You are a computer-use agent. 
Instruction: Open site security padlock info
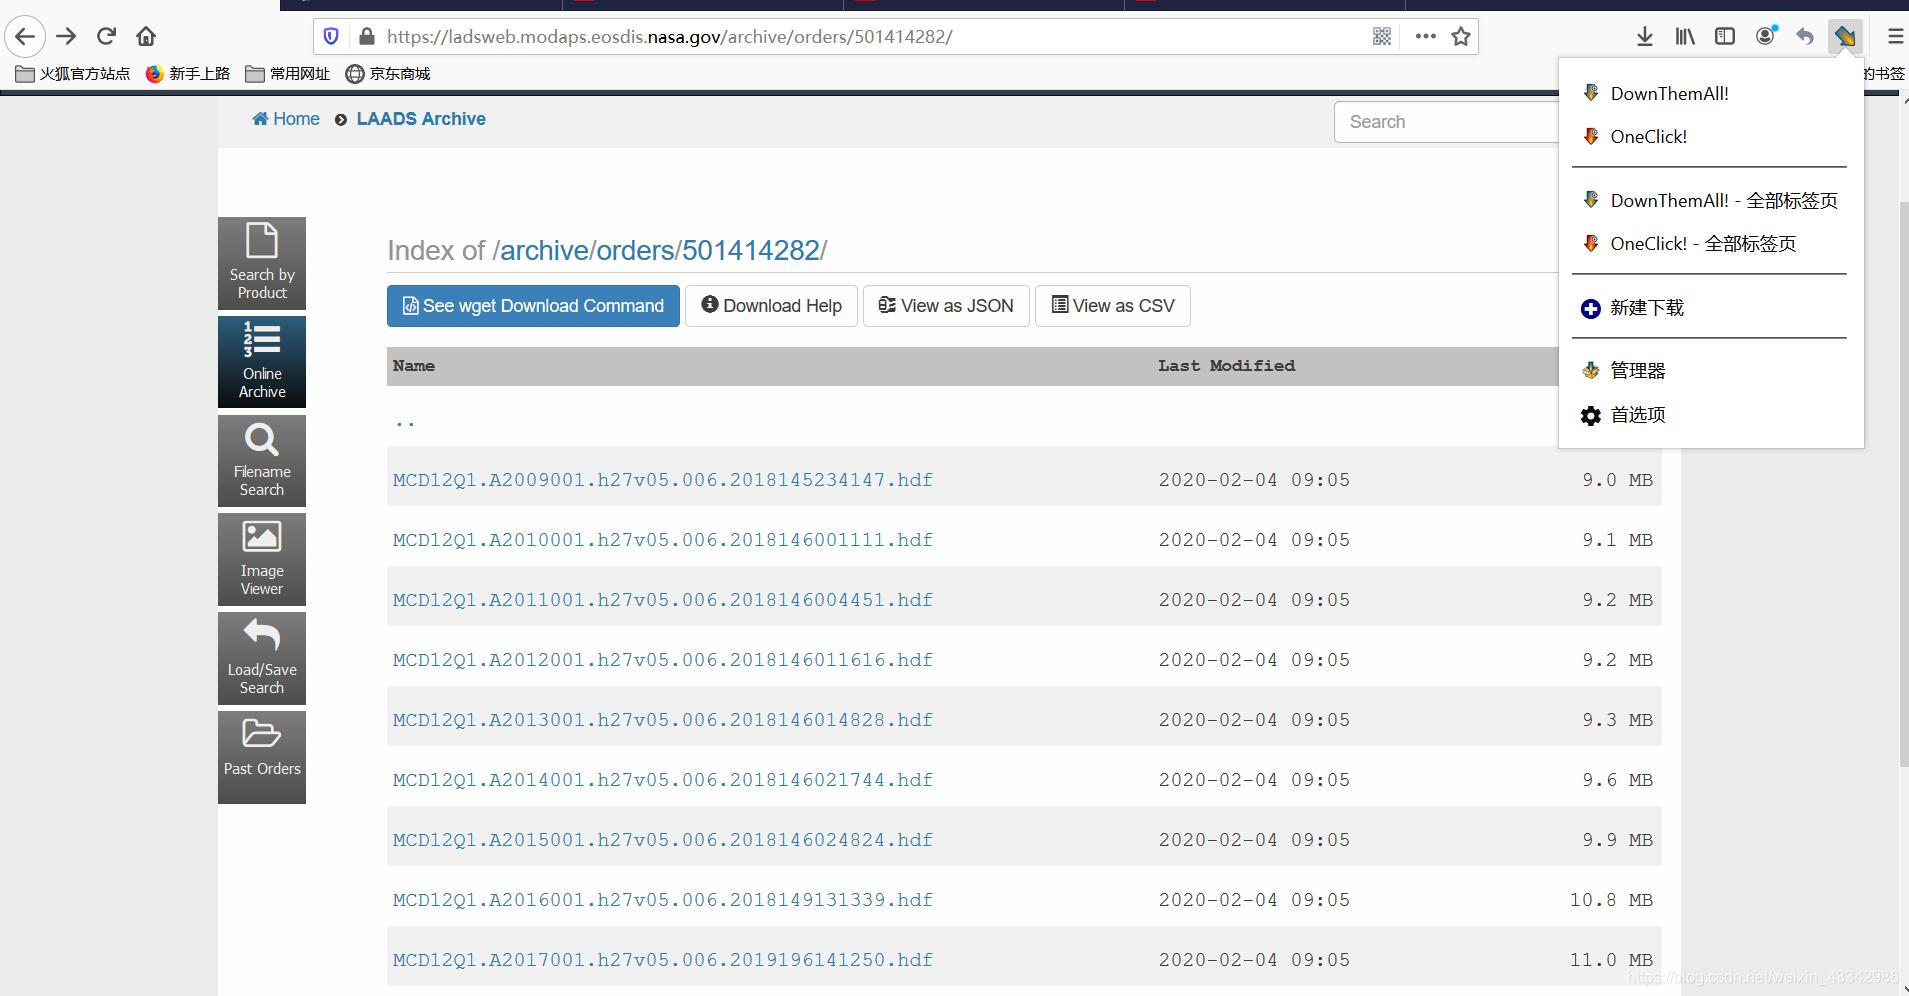tap(367, 37)
